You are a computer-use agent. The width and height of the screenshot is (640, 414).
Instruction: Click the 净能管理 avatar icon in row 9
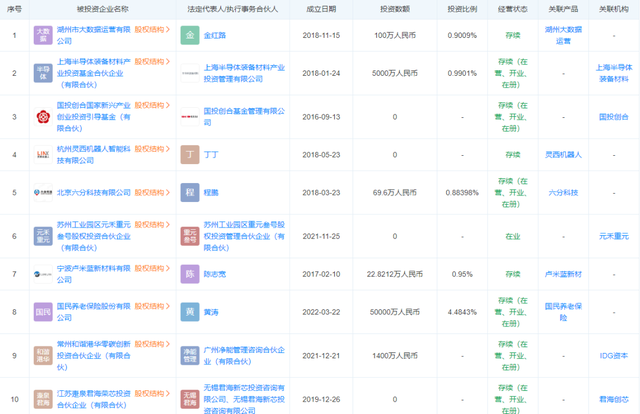(x=190, y=356)
